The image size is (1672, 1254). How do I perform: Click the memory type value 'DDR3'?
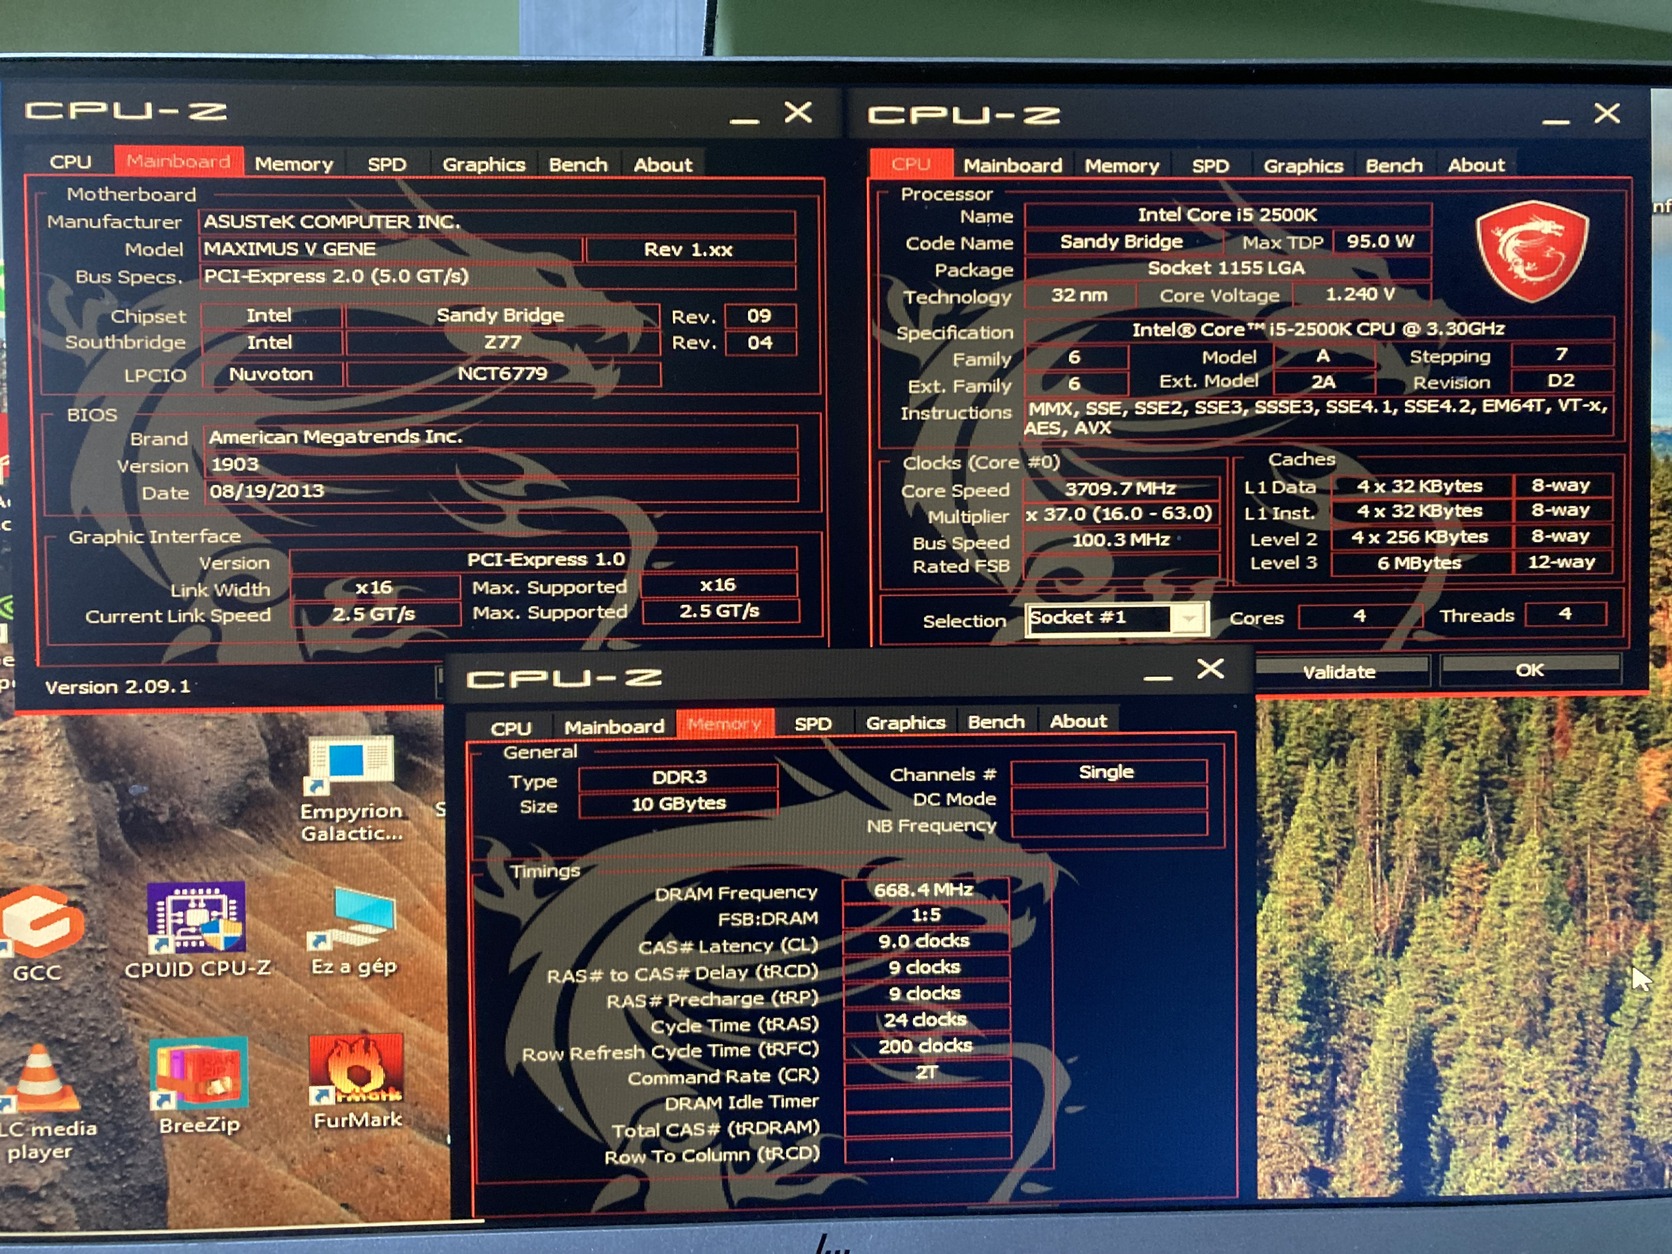(679, 777)
